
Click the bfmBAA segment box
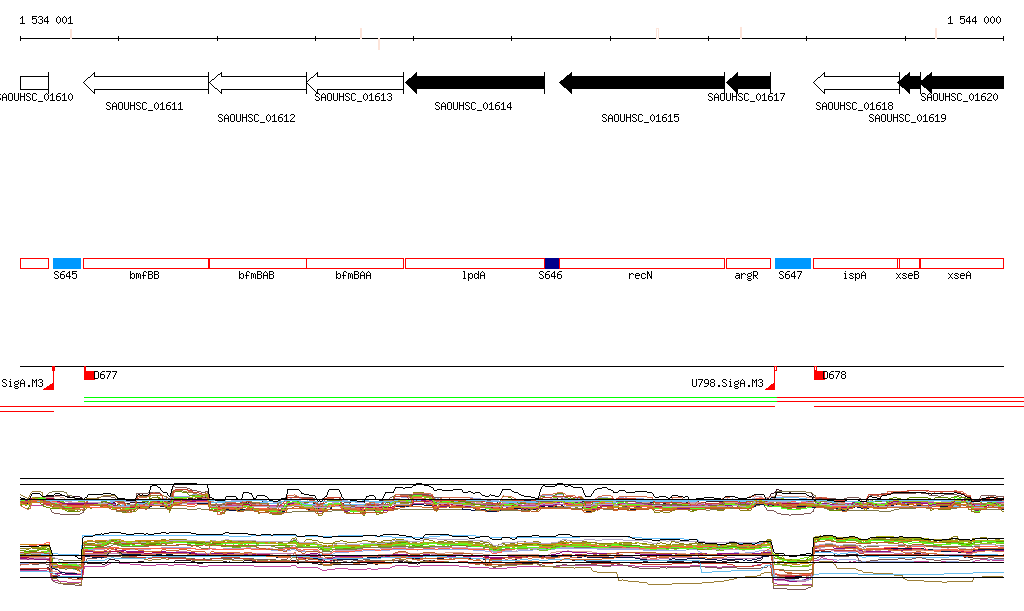pyautogui.click(x=355, y=264)
